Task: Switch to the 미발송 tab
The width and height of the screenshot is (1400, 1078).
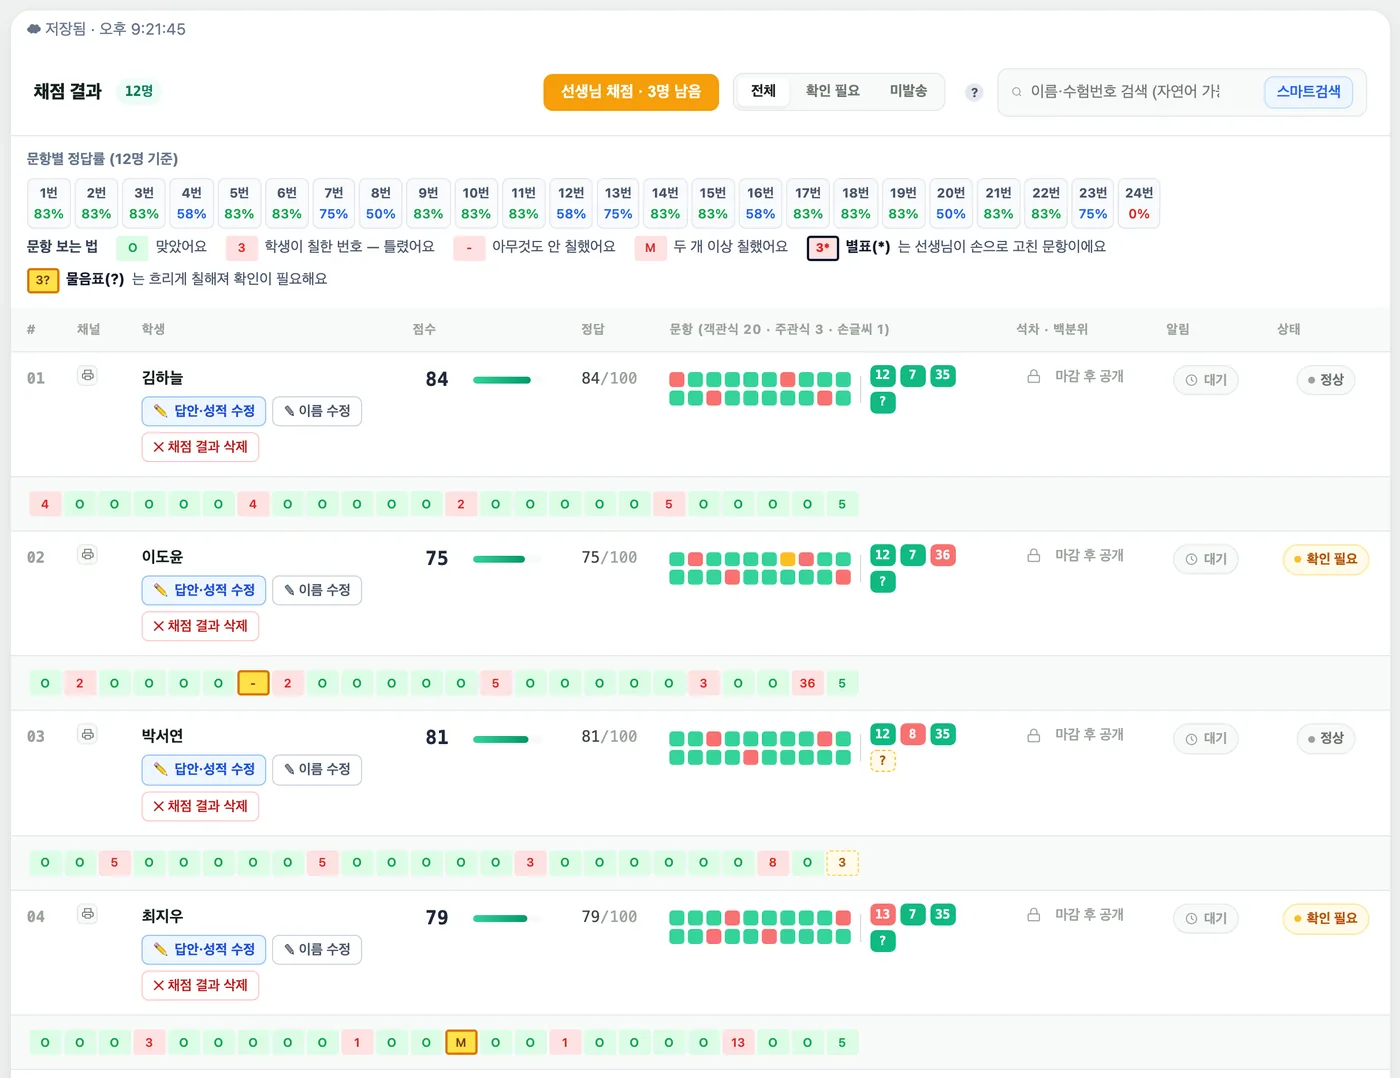Action: 908,91
